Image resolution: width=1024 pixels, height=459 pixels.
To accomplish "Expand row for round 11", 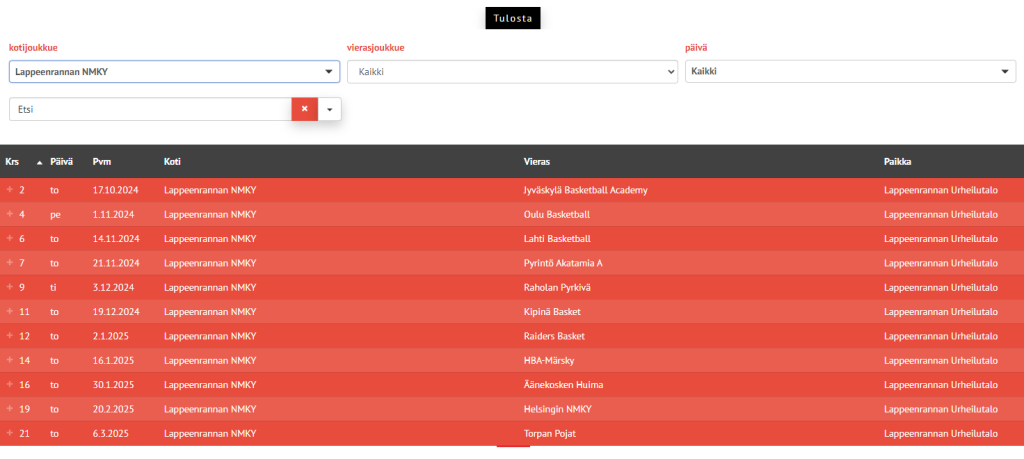I will [10, 311].
